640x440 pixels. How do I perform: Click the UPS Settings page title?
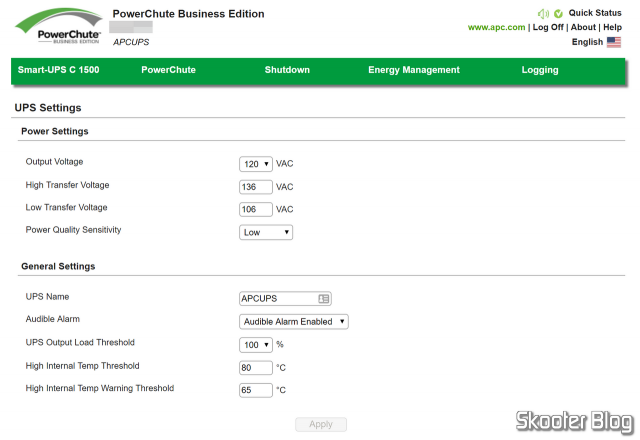(48, 108)
